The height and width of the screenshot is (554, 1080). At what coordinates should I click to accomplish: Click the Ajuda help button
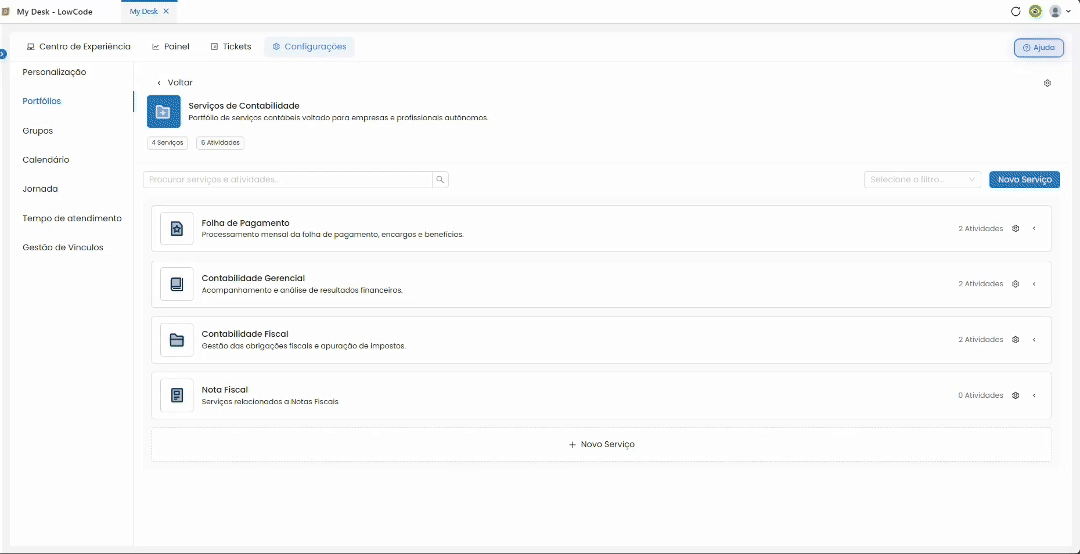coord(1039,48)
